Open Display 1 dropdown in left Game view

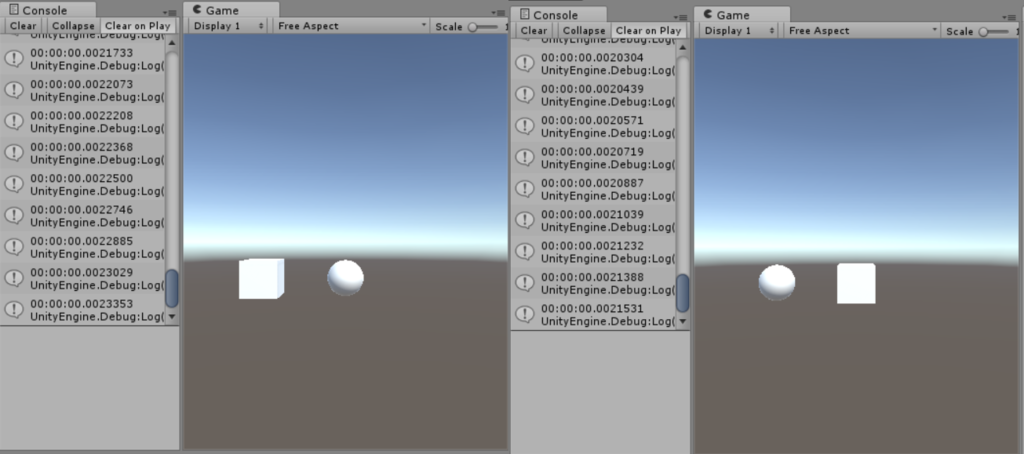[229, 26]
